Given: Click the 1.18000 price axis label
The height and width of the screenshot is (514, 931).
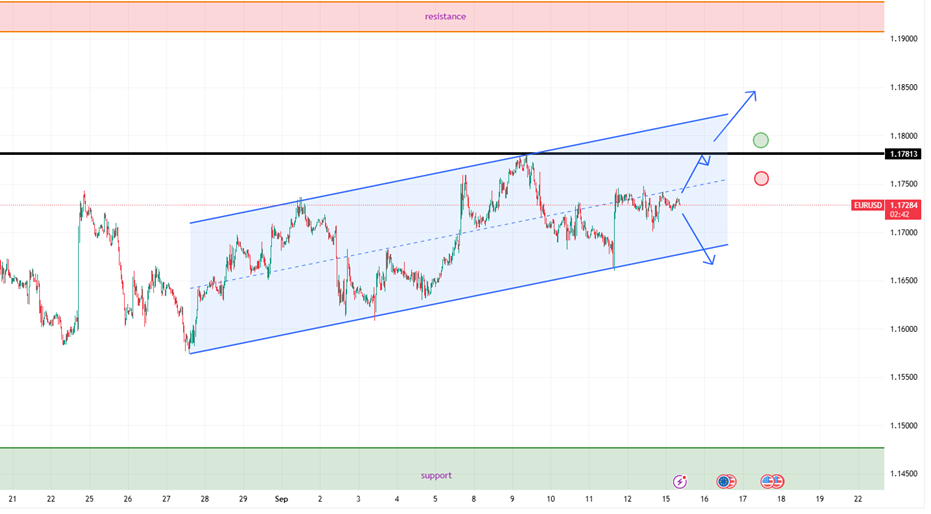Looking at the screenshot, I should 903,136.
